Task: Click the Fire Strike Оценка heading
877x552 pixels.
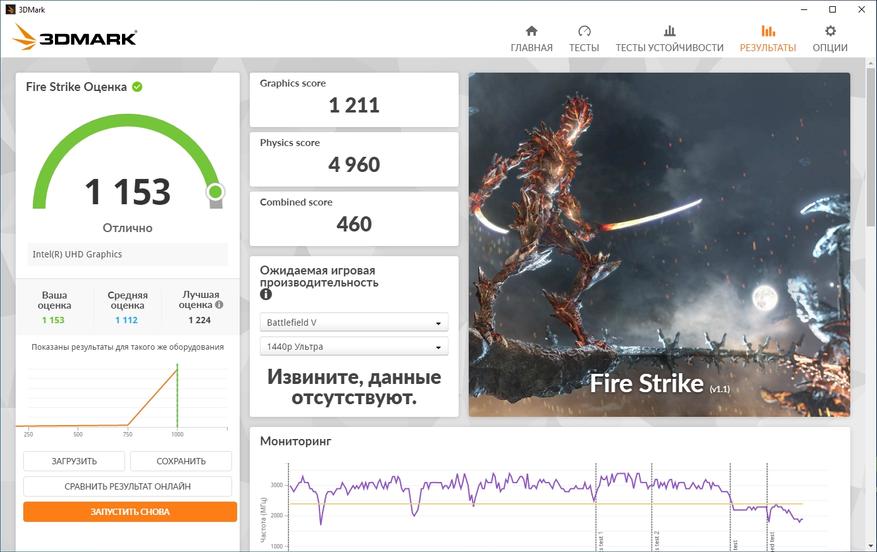Action: (x=76, y=87)
